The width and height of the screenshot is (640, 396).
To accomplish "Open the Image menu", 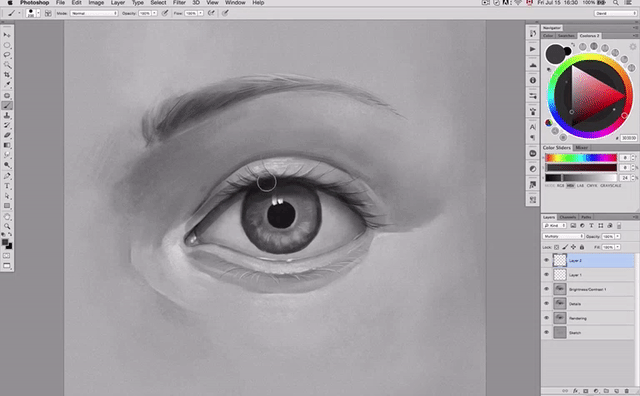I will [96, 3].
